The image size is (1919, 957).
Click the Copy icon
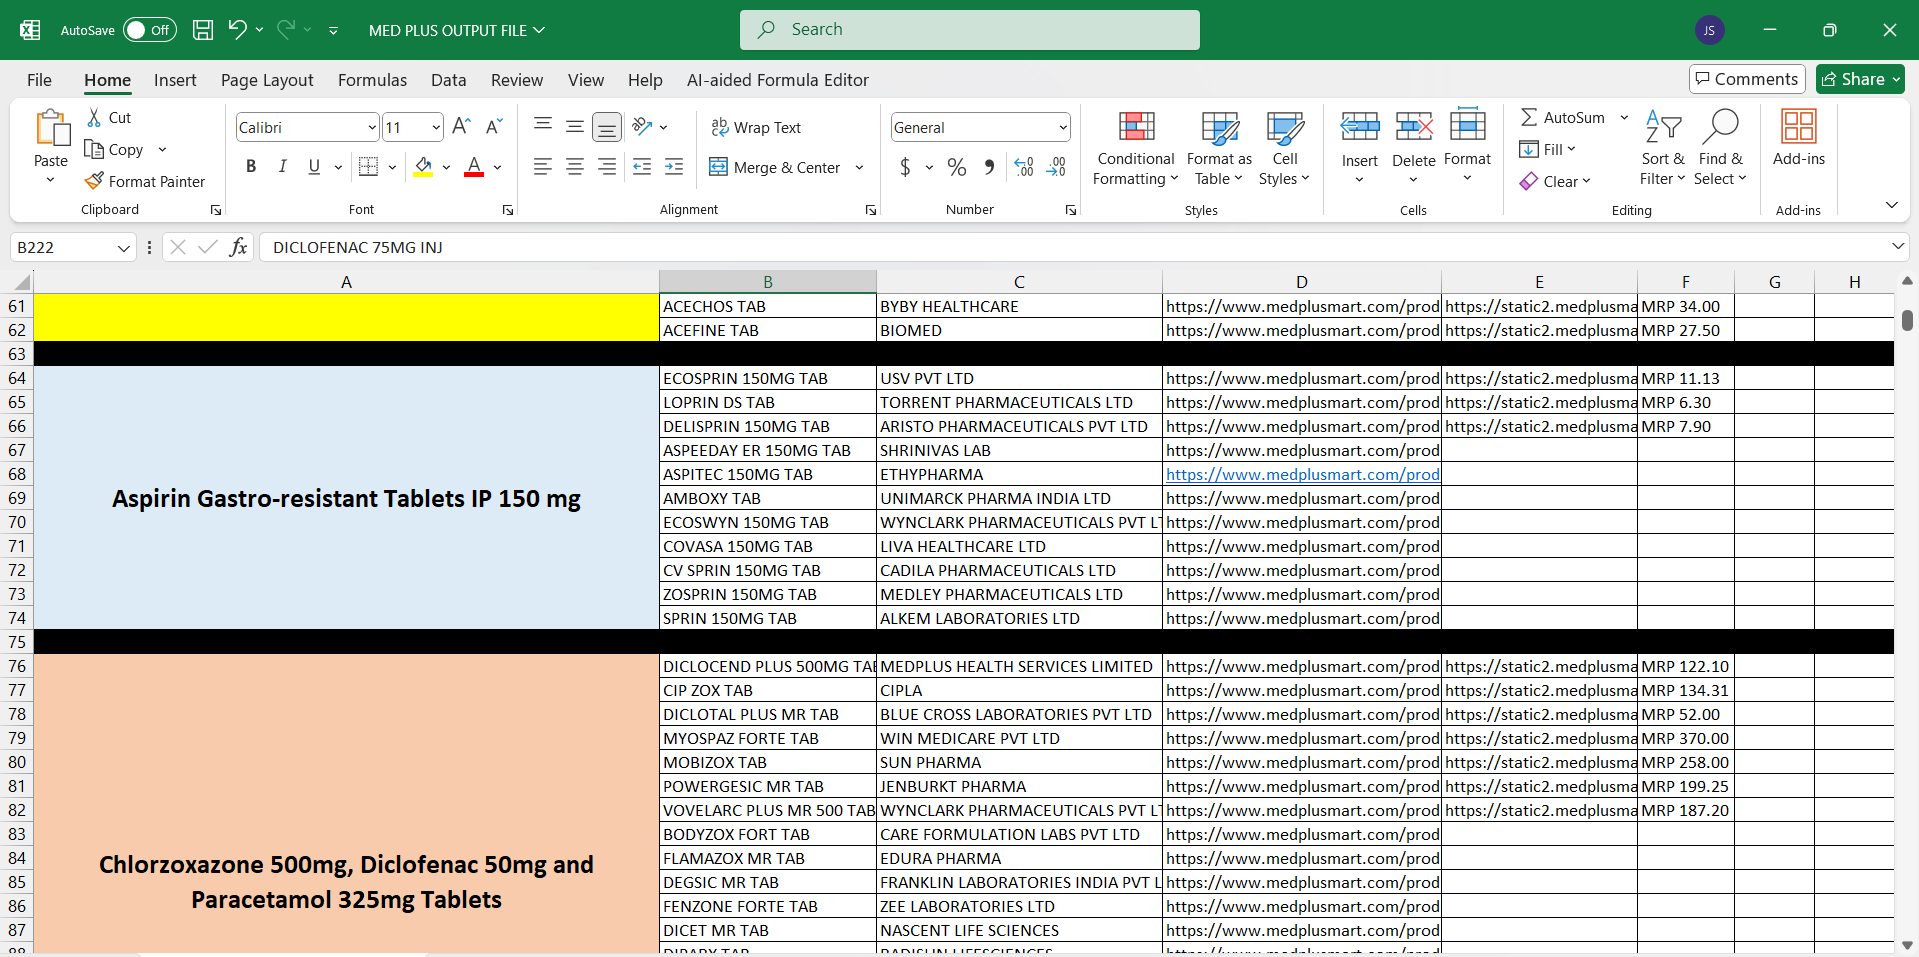tap(94, 149)
